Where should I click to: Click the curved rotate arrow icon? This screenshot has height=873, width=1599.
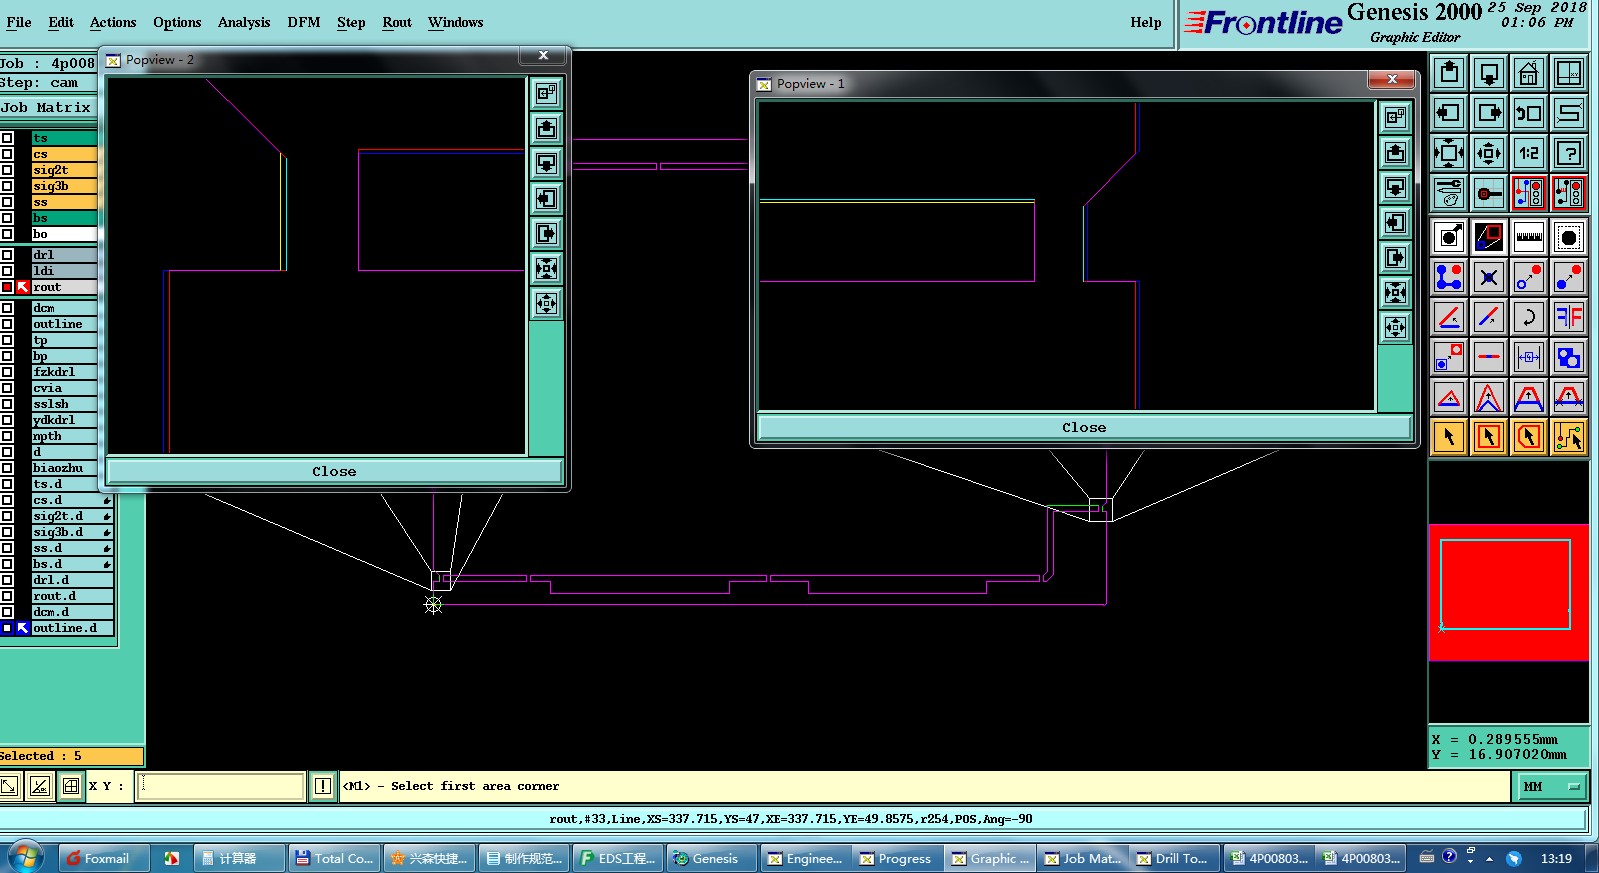coord(1529,317)
